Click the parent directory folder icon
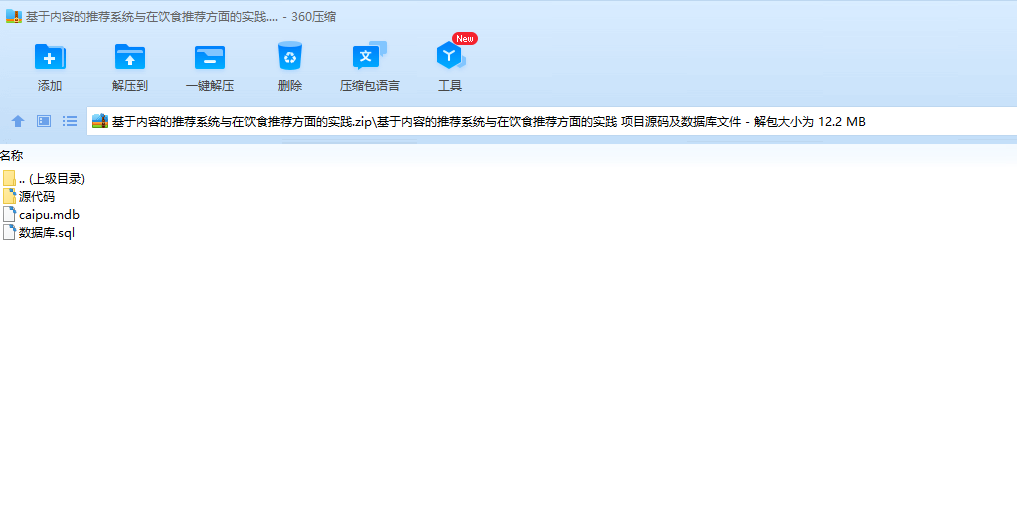The width and height of the screenshot is (1017, 507). pos(9,178)
